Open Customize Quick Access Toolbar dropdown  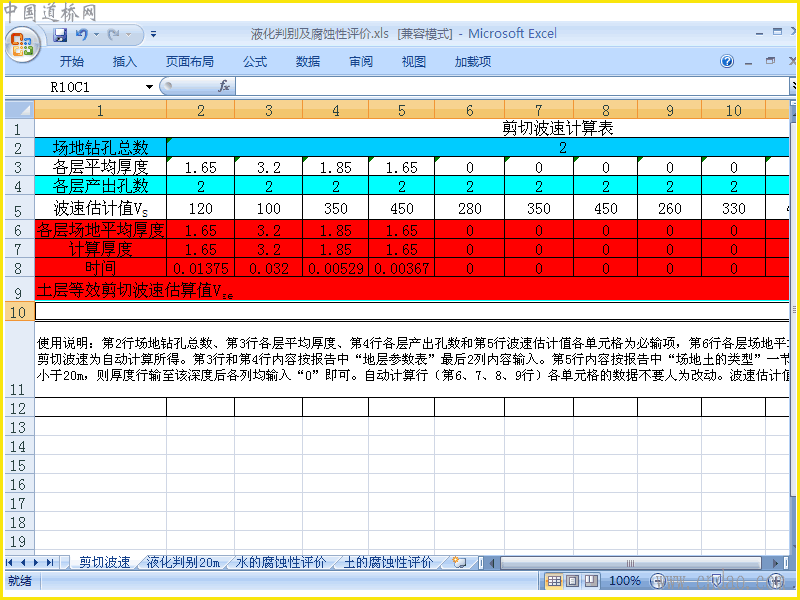click(x=153, y=35)
